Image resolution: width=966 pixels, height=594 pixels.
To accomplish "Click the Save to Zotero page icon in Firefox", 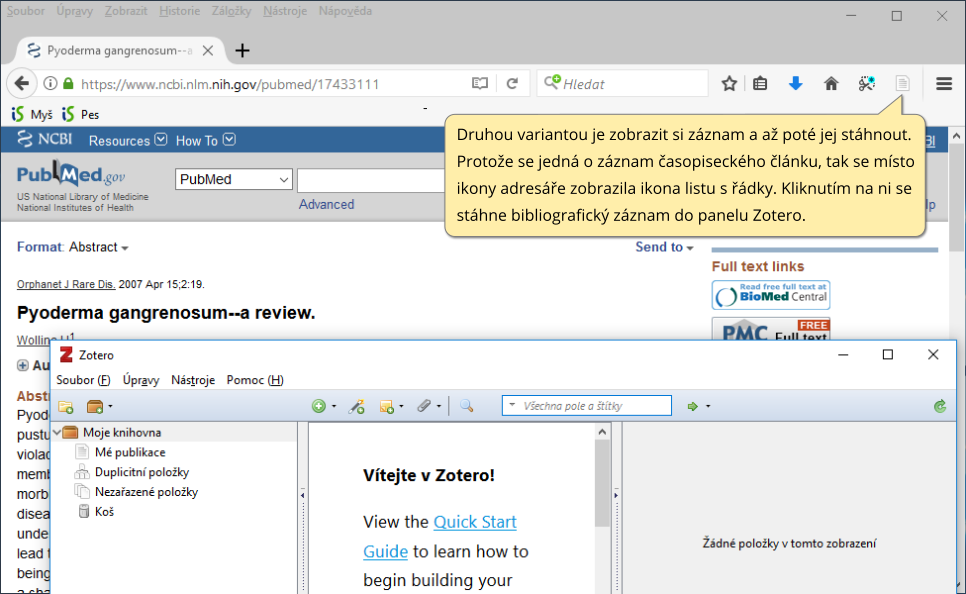I will click(x=902, y=83).
